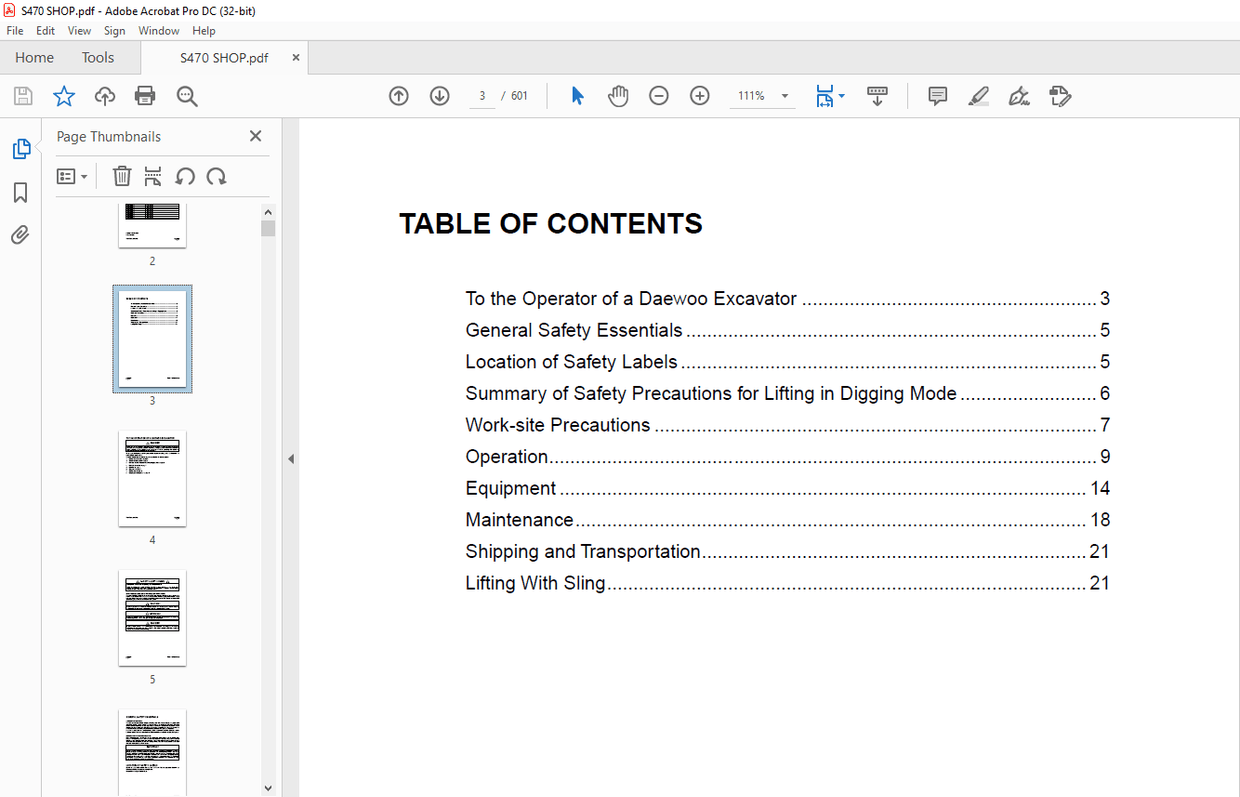This screenshot has height=797, width=1240.
Task: Open the View menu
Action: 79,30
